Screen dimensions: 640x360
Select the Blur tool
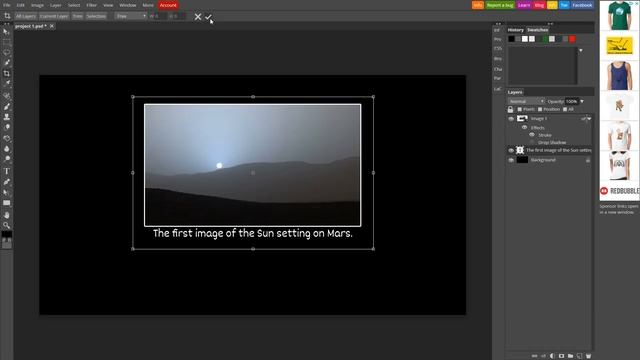pos(7,149)
